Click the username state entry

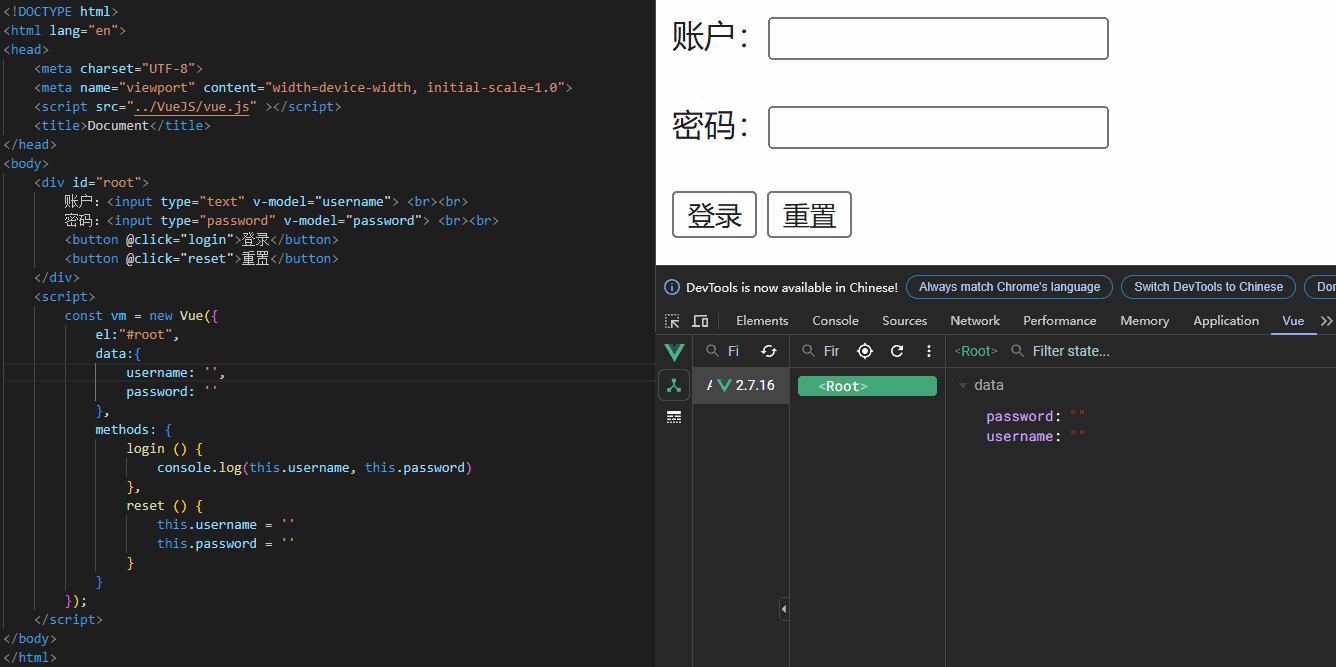(1035, 436)
